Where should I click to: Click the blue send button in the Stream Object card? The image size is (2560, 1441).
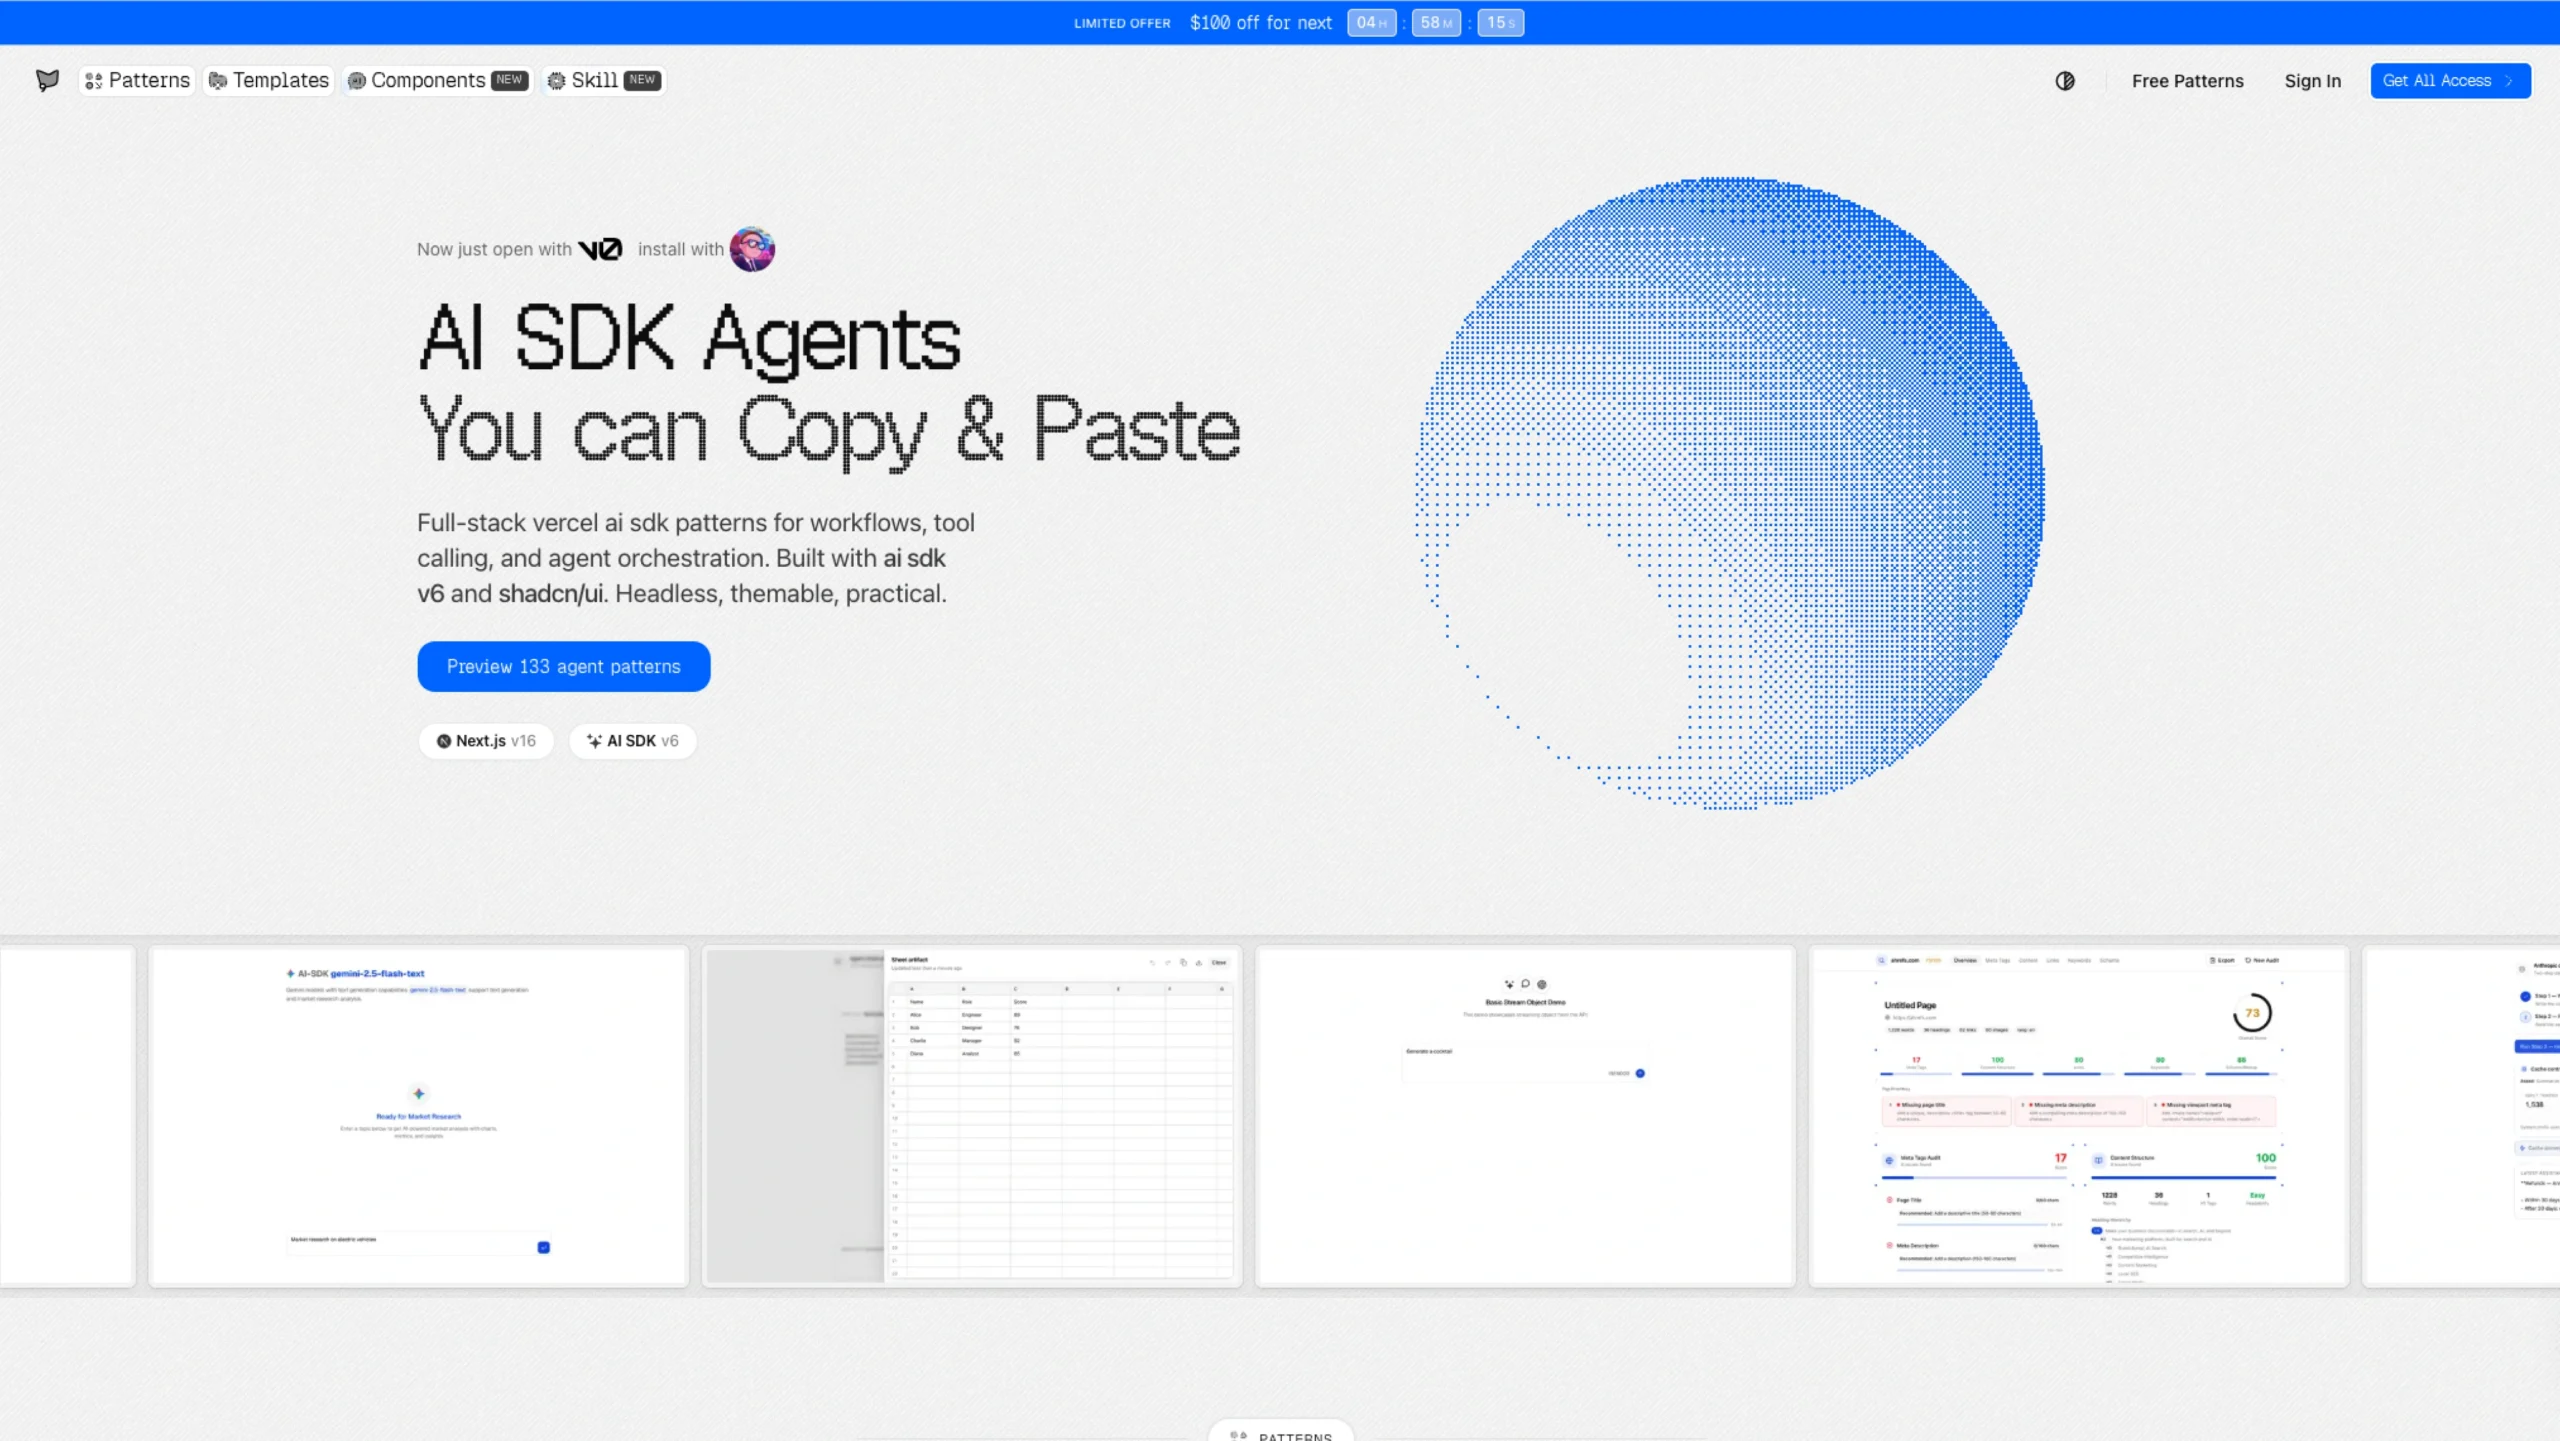click(x=1640, y=1073)
